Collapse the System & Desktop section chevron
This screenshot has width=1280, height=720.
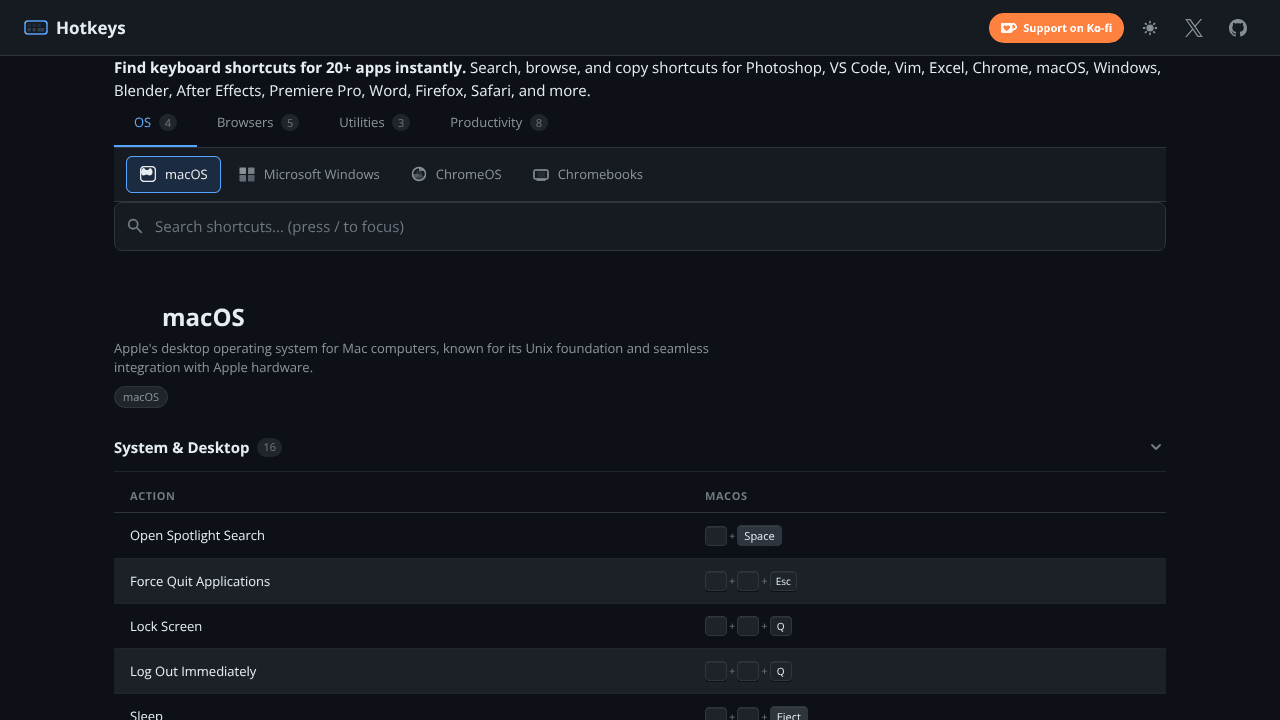[x=1156, y=447]
